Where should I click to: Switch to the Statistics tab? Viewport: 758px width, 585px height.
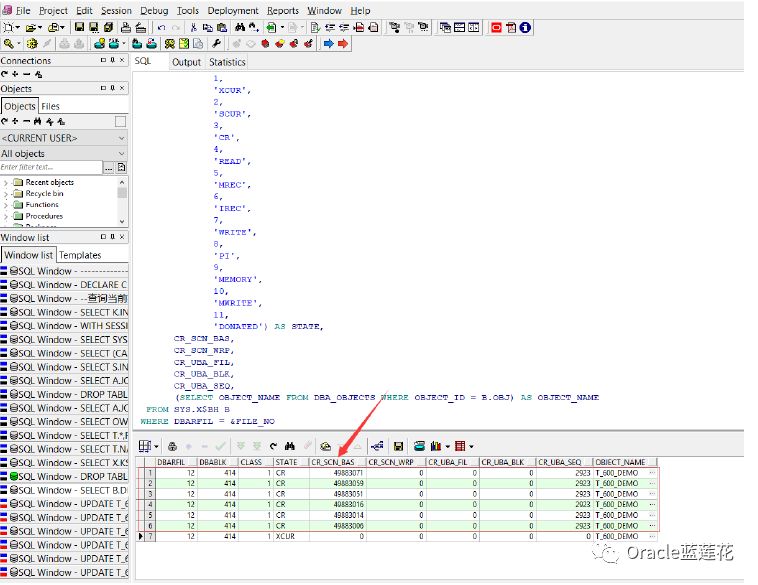(227, 62)
